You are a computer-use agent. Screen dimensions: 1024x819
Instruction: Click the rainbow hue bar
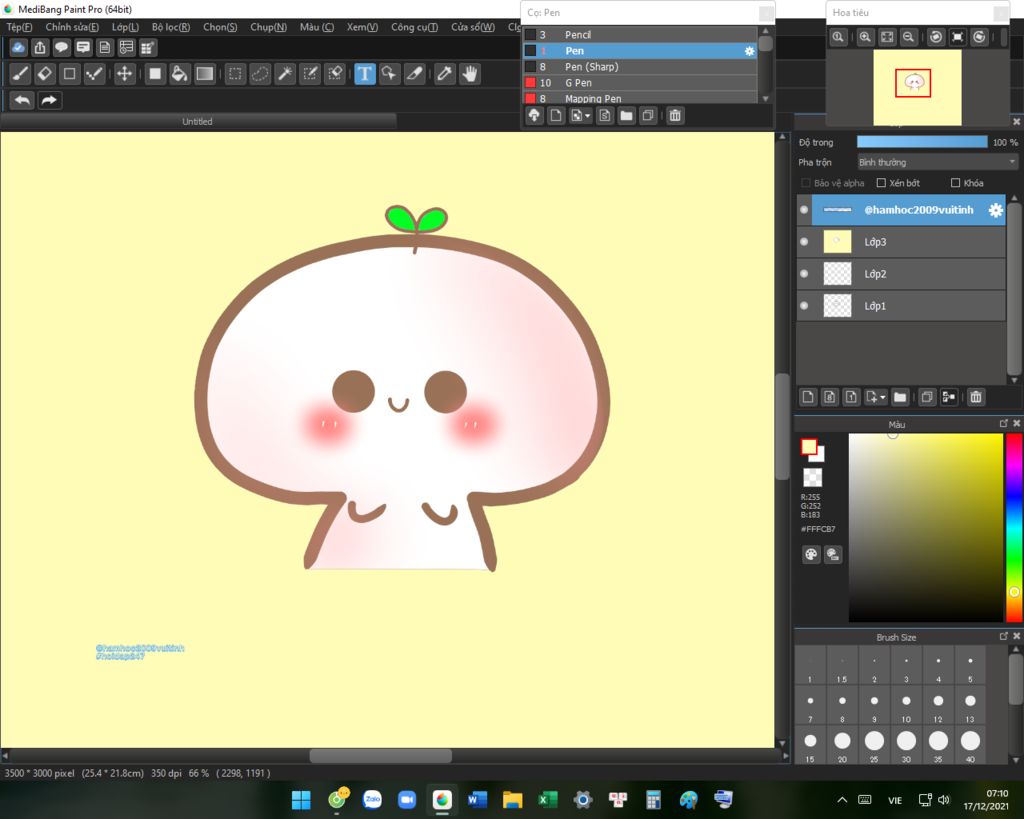[1014, 527]
